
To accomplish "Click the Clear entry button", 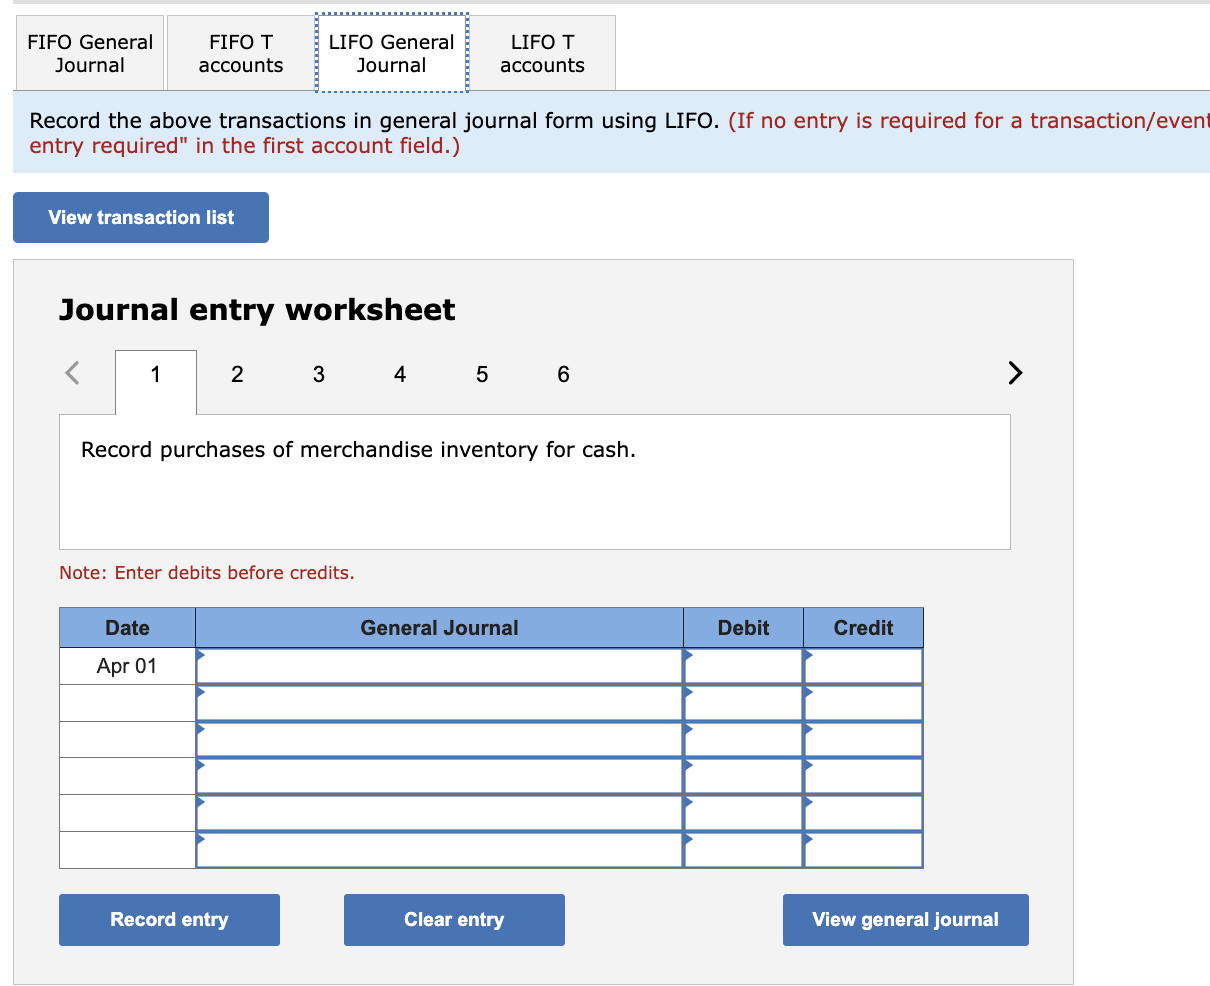I will coord(454,919).
